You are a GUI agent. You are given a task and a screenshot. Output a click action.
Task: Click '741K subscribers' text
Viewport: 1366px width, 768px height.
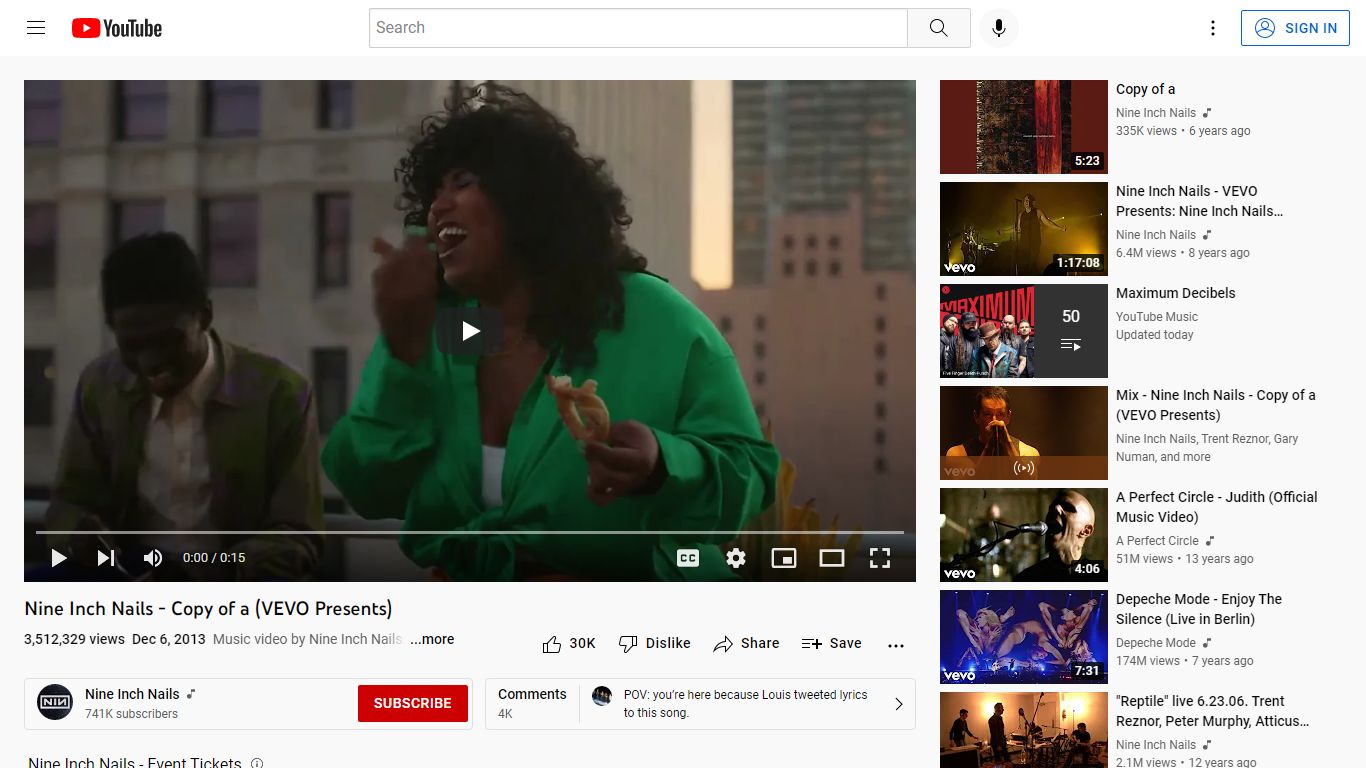tap(131, 714)
